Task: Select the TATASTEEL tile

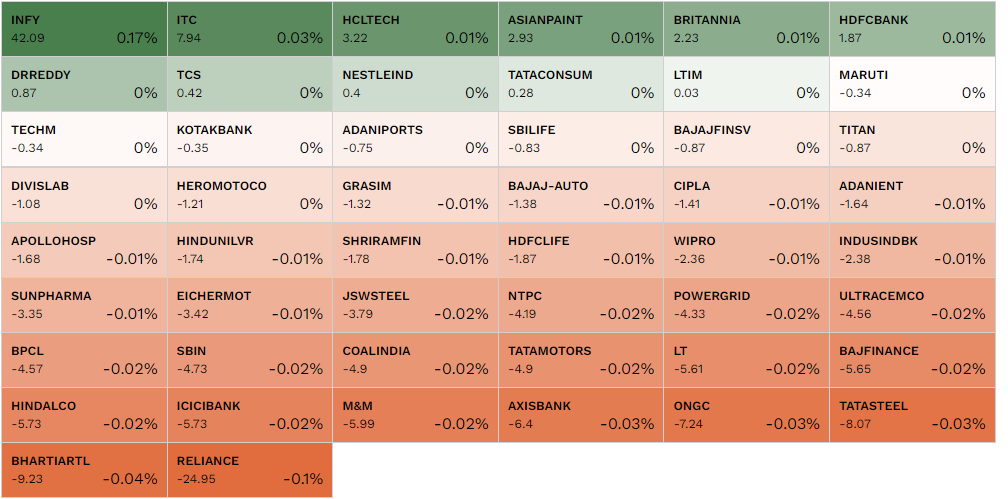Action: tap(912, 415)
